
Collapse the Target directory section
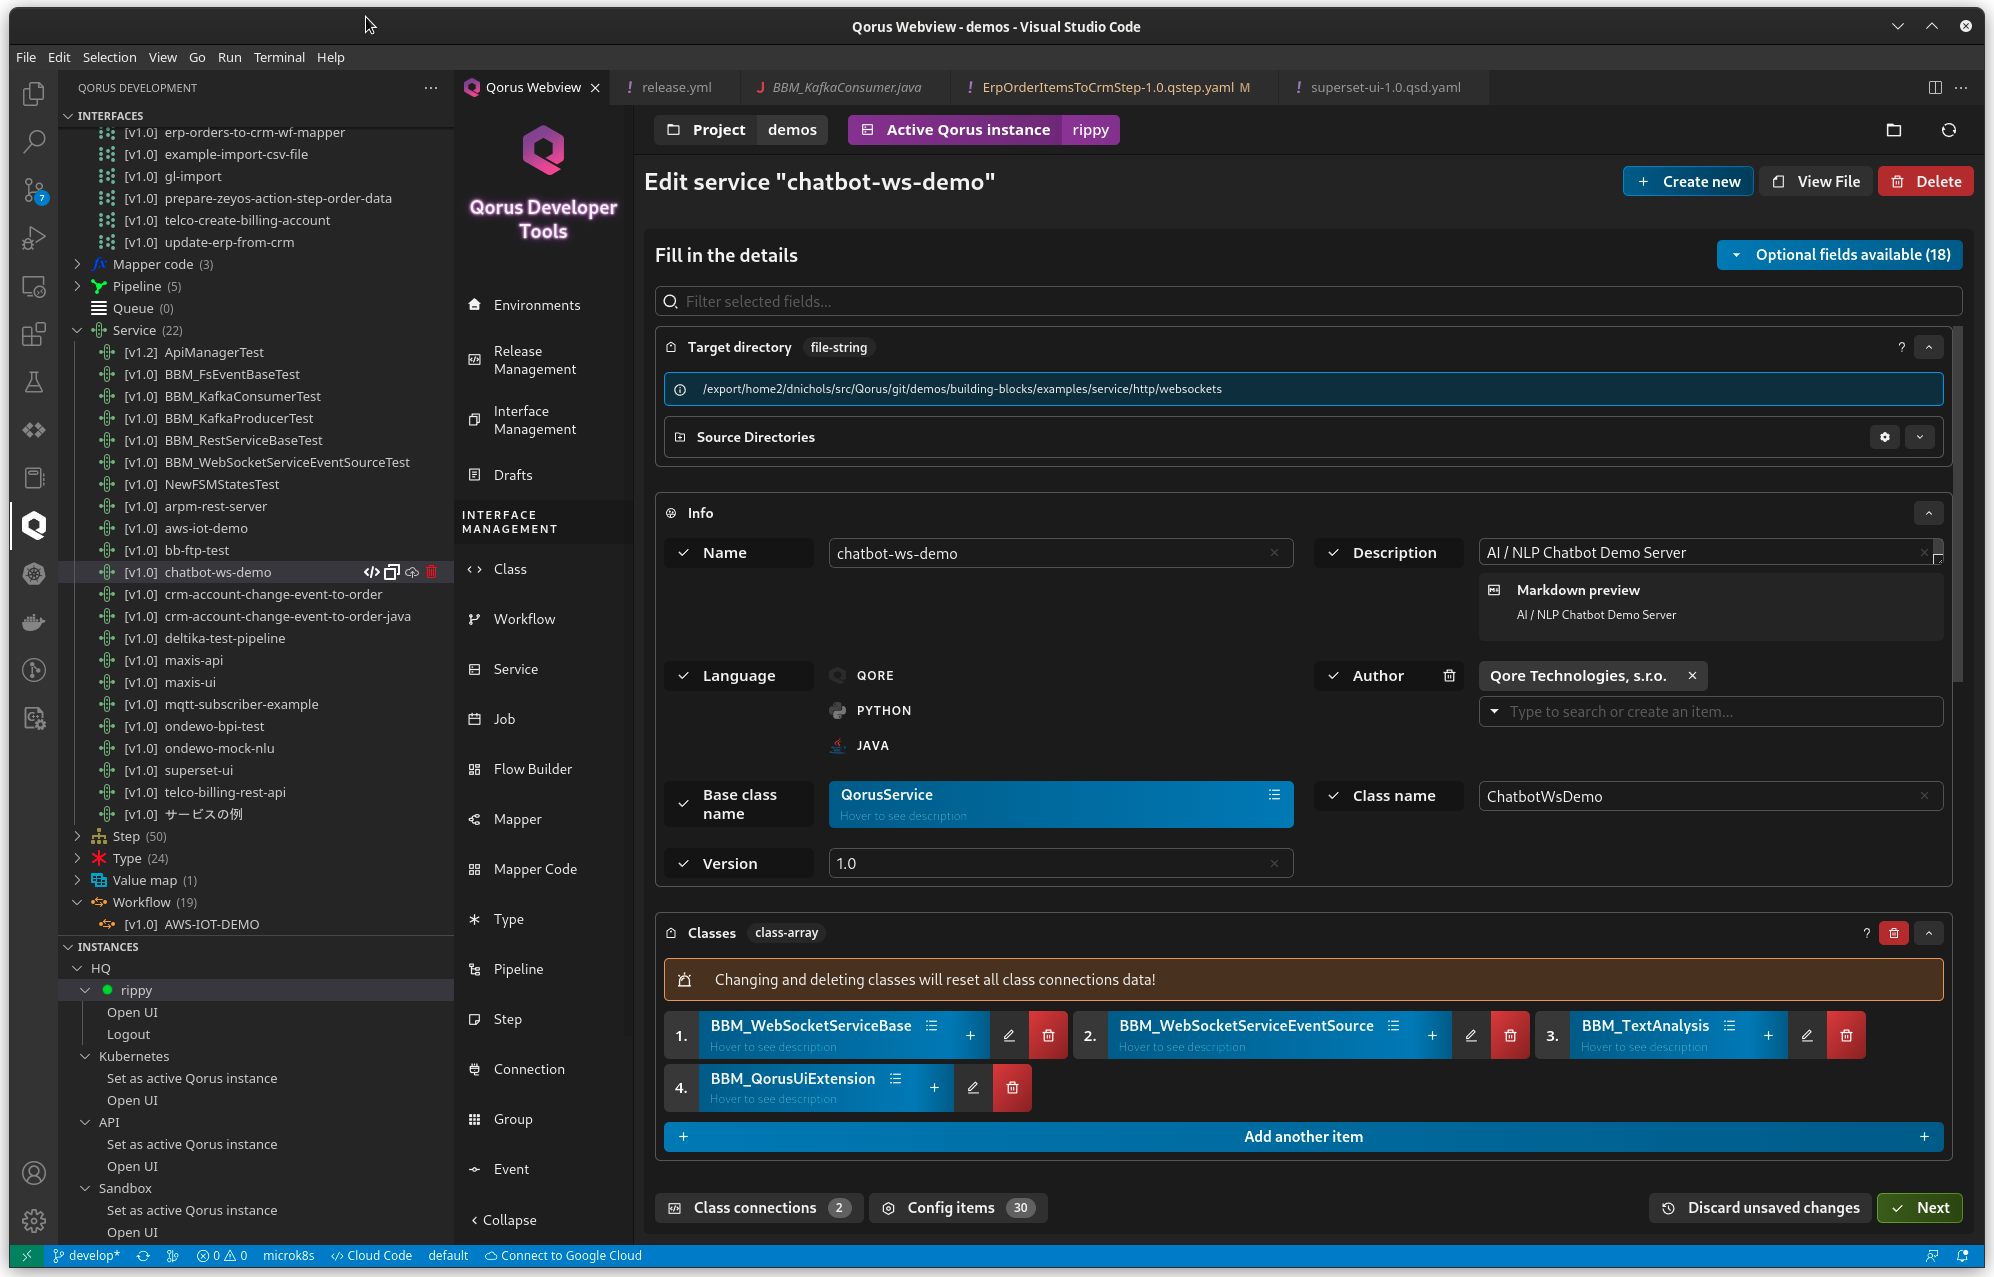pyautogui.click(x=1928, y=347)
